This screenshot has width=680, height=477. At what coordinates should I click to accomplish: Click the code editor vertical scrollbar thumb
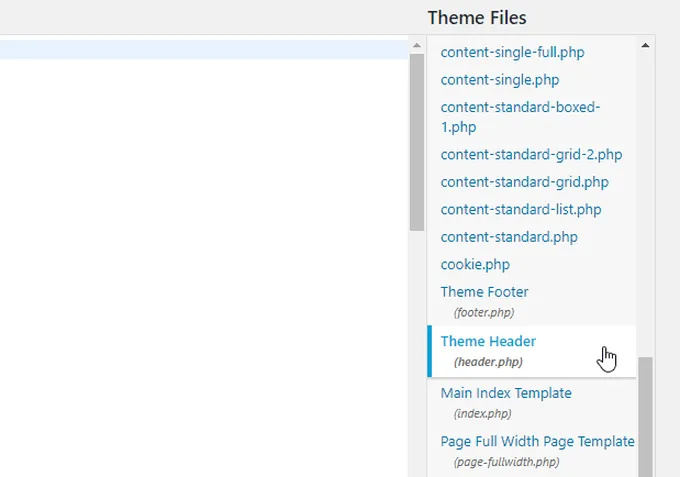[417, 140]
